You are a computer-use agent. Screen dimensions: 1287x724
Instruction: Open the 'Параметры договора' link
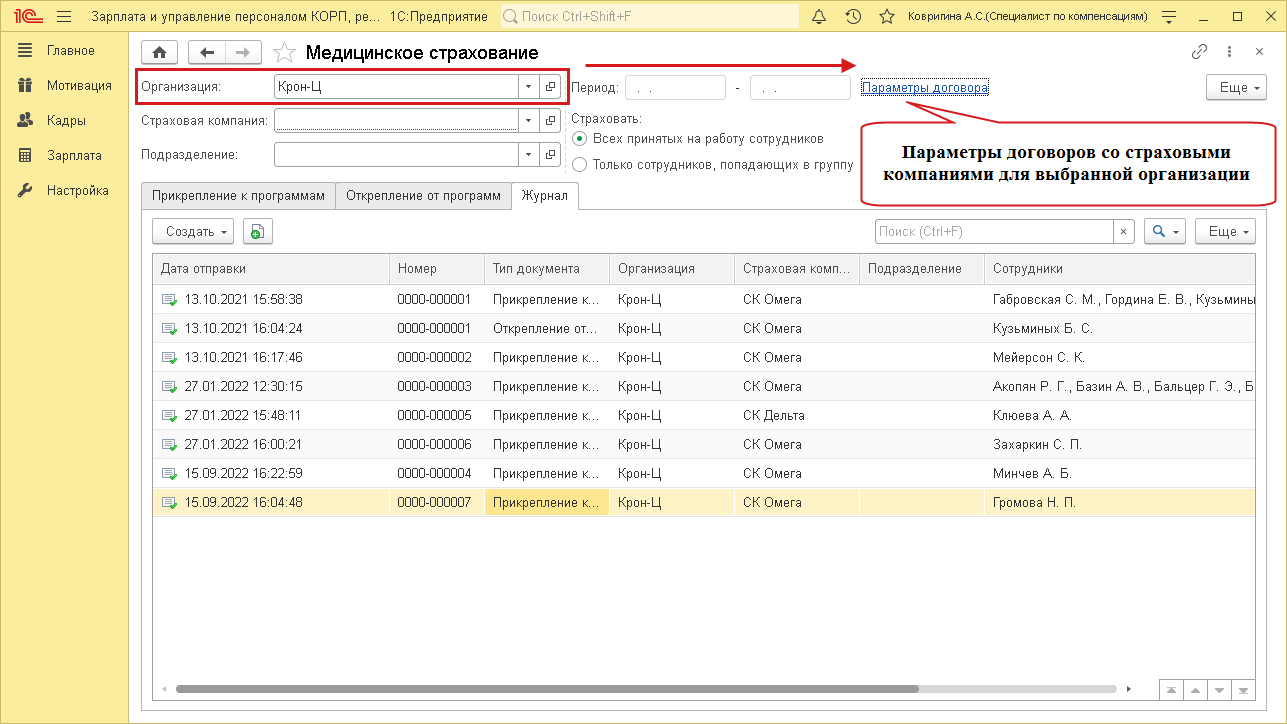tap(924, 88)
